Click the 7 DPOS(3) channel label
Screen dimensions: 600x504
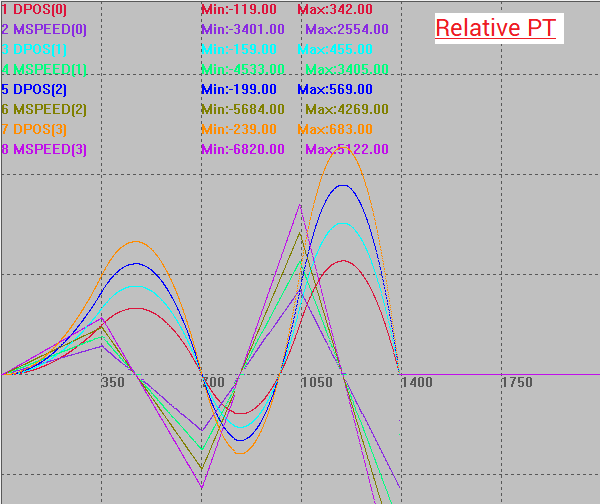[x=34, y=129]
